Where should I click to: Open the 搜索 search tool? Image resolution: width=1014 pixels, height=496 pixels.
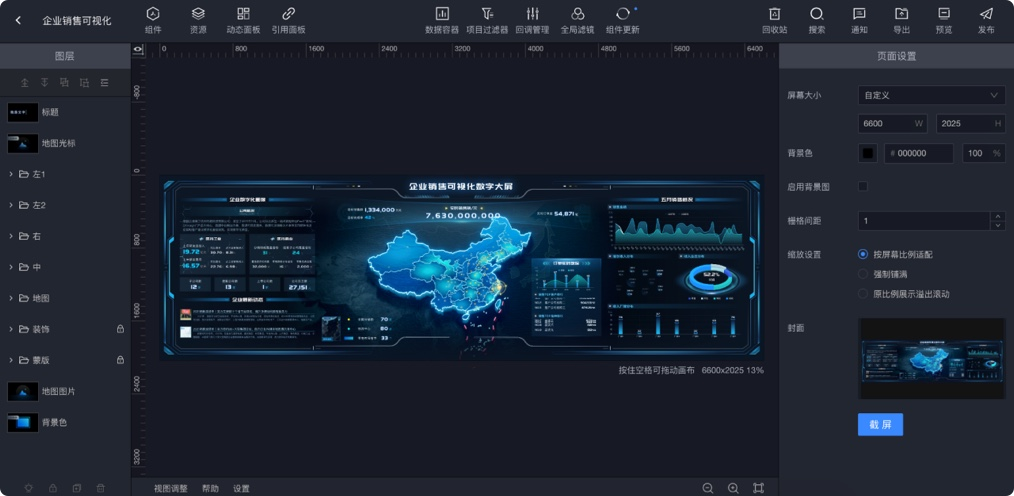(x=817, y=21)
